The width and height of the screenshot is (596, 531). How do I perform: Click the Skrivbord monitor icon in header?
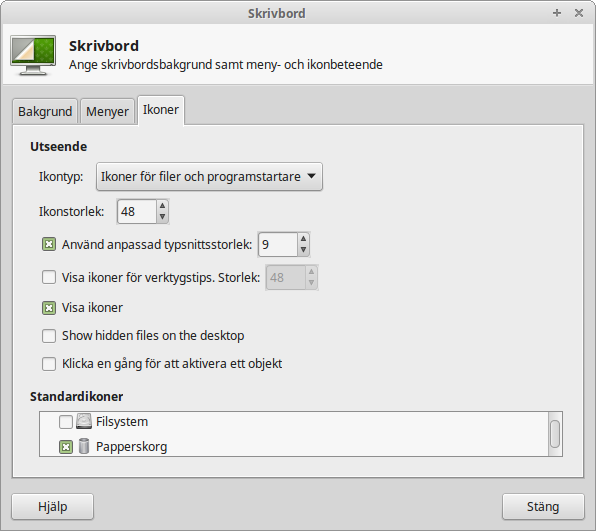33,55
